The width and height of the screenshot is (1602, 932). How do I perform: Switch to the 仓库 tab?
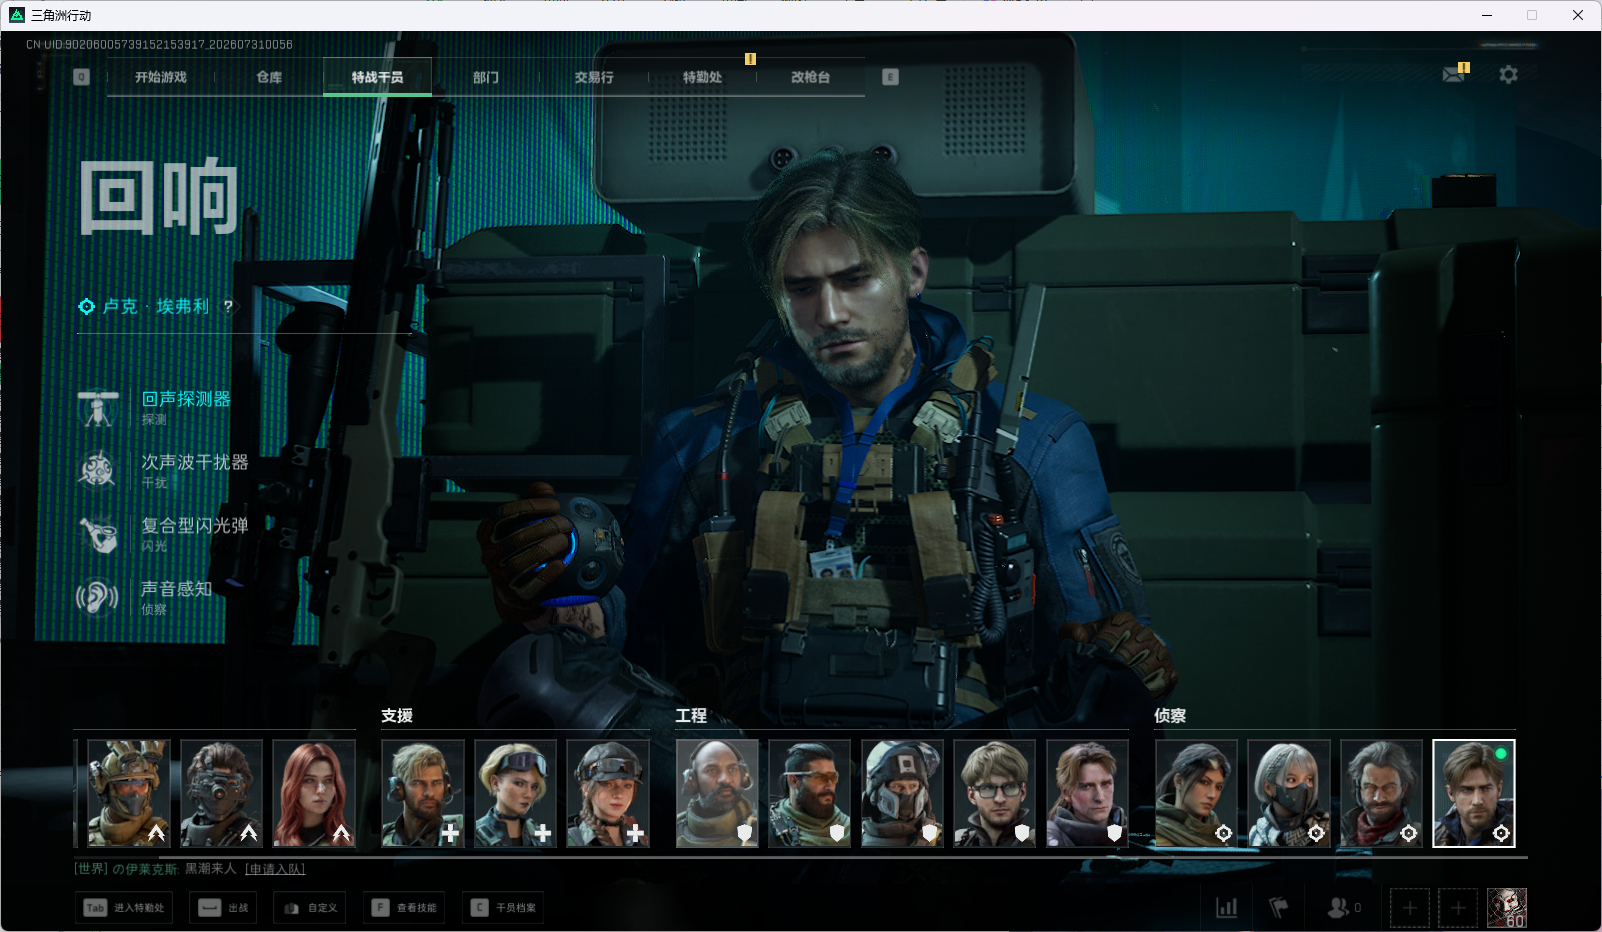pyautogui.click(x=269, y=77)
